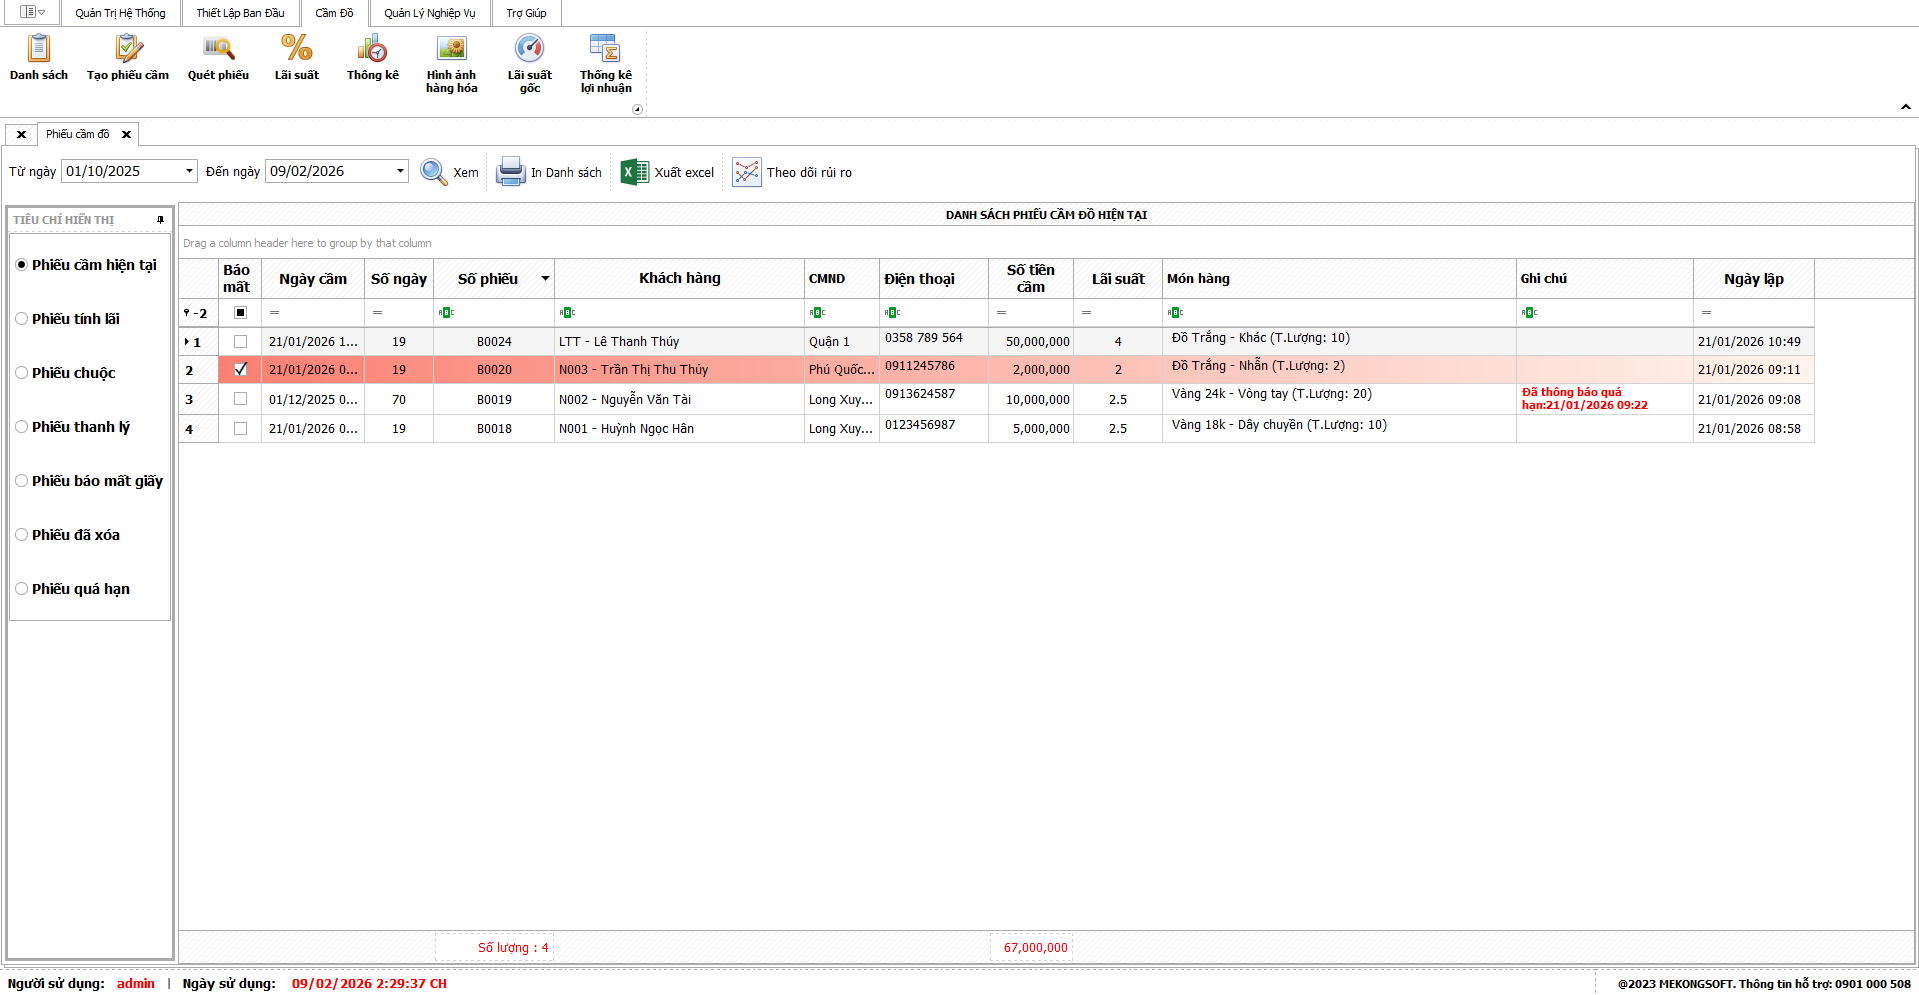The height and width of the screenshot is (995, 1919).
Task: Click the application menu icon at top-left
Action: tap(32, 12)
